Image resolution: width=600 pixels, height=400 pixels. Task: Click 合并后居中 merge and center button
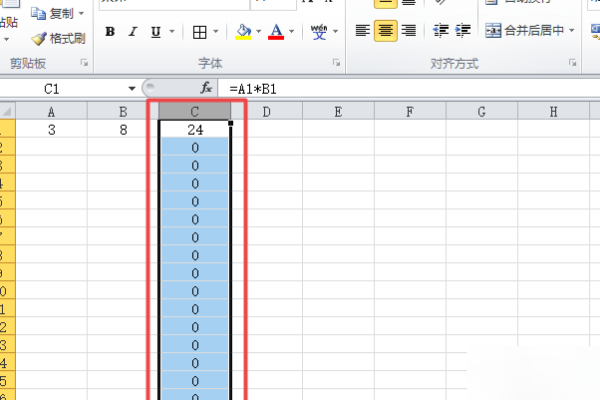[x=525, y=31]
